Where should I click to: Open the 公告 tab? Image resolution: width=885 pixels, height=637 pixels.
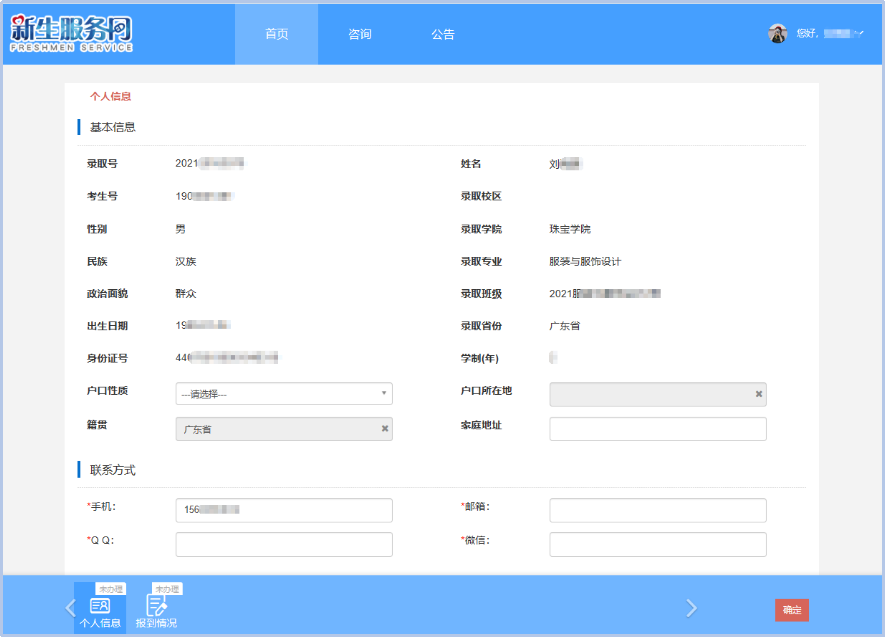442,33
